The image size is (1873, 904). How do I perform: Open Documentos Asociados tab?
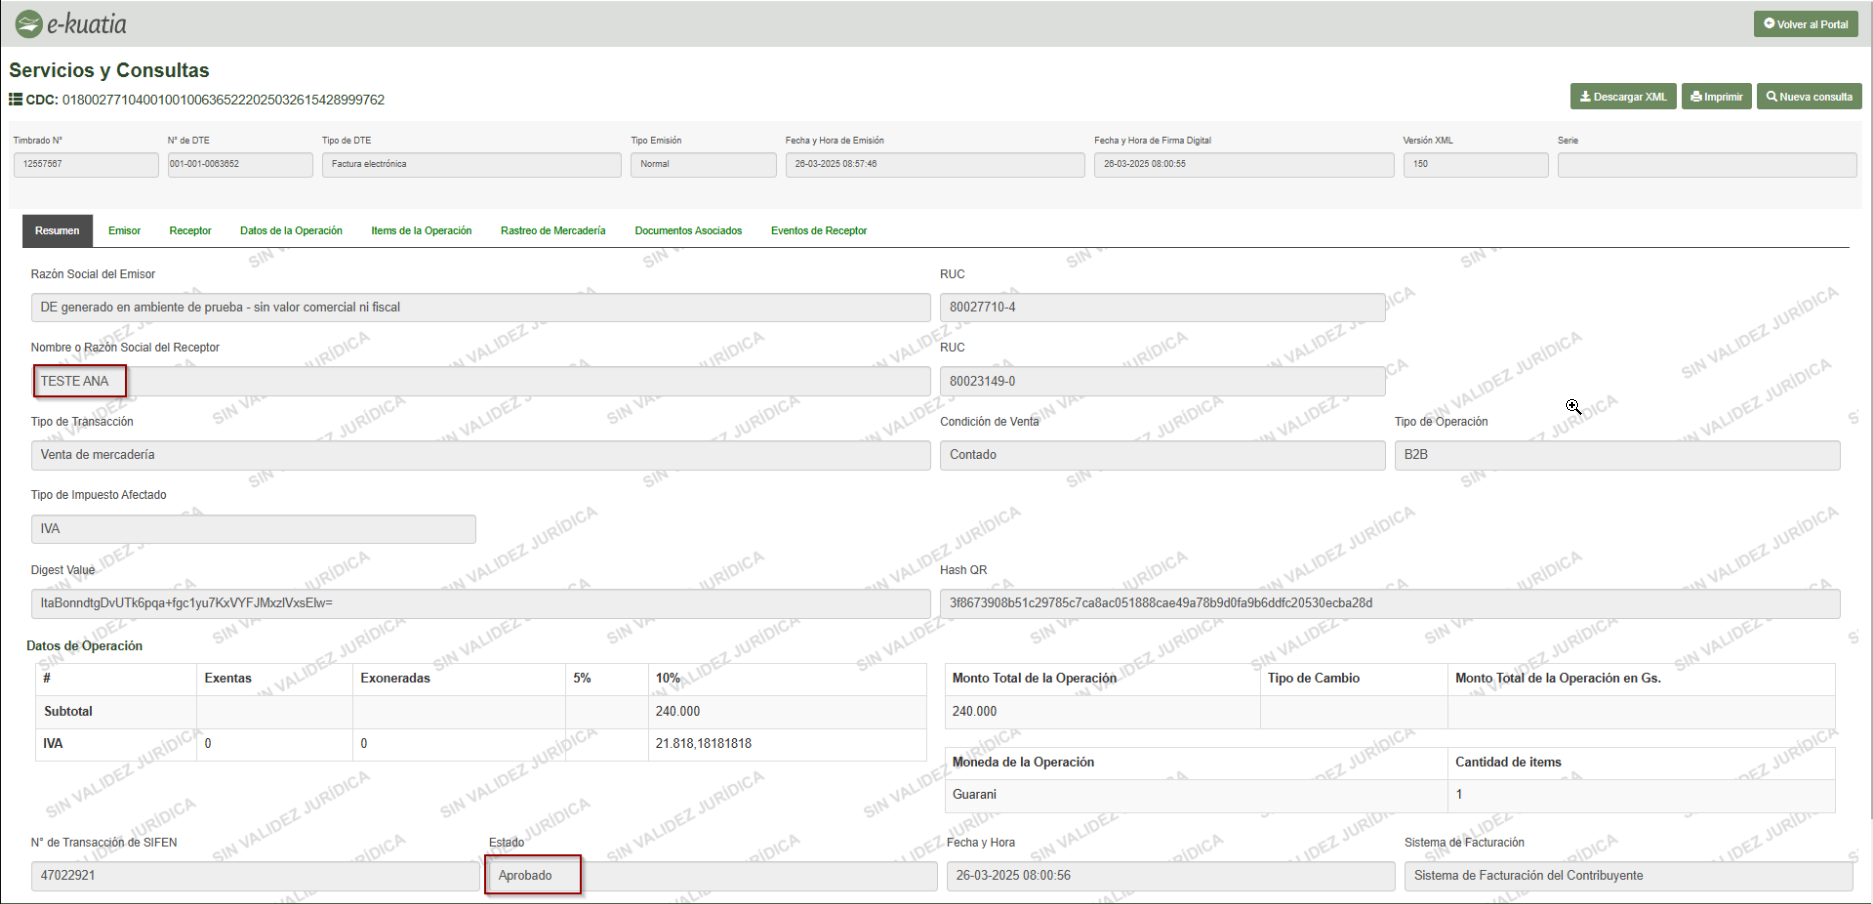click(688, 231)
